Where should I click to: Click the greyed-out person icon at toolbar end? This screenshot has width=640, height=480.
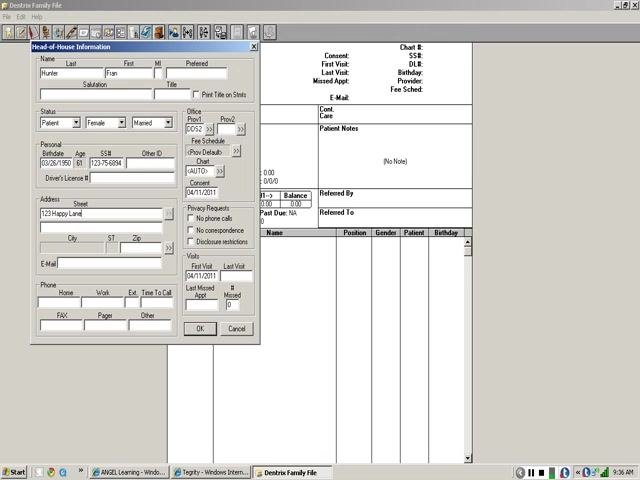(269, 32)
